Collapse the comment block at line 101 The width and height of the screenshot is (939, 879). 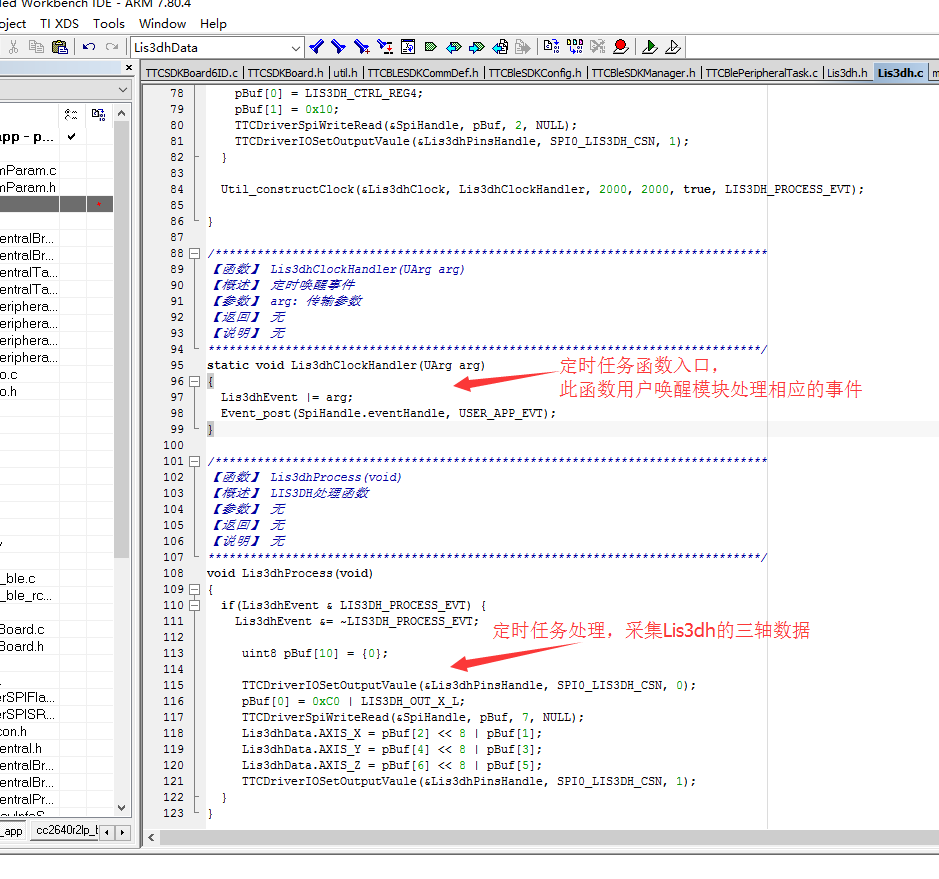point(195,461)
